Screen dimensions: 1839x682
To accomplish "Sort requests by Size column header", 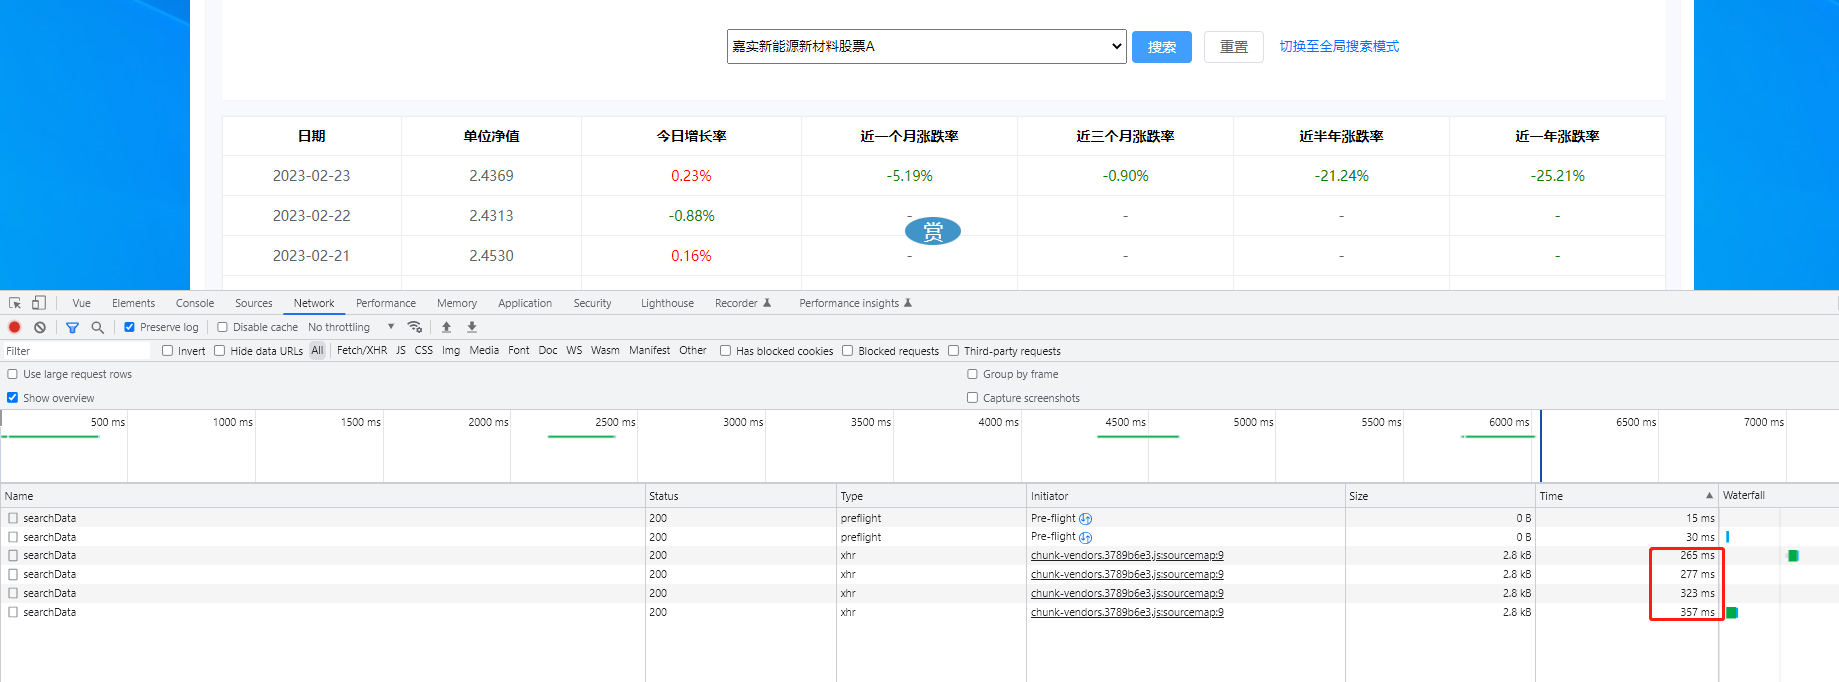I will (x=1440, y=496).
